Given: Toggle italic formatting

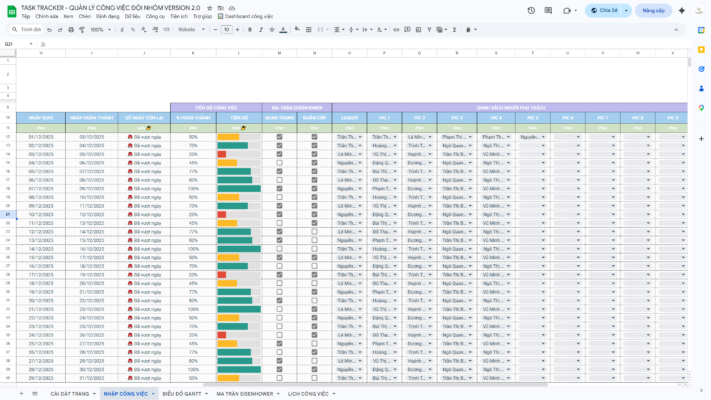Looking at the screenshot, I should [x=261, y=29].
